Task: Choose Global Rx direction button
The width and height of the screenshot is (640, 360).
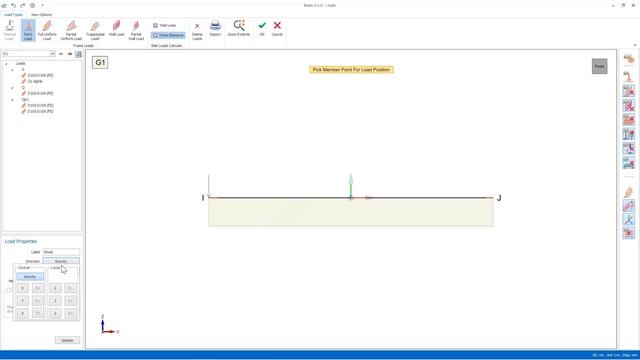Action: (x=38, y=288)
